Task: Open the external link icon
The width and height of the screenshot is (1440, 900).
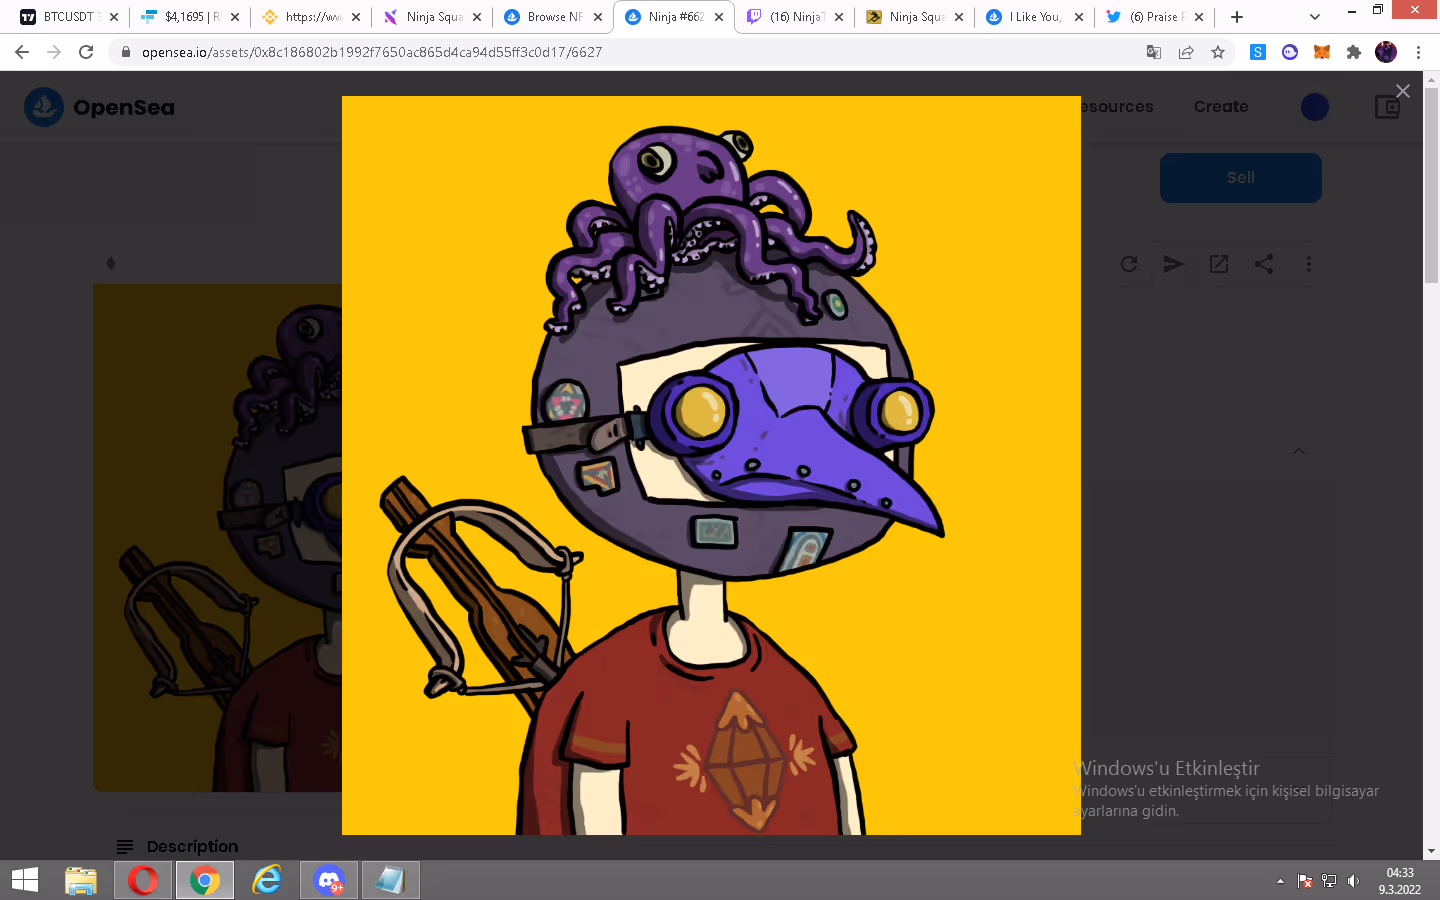Action: (1219, 264)
